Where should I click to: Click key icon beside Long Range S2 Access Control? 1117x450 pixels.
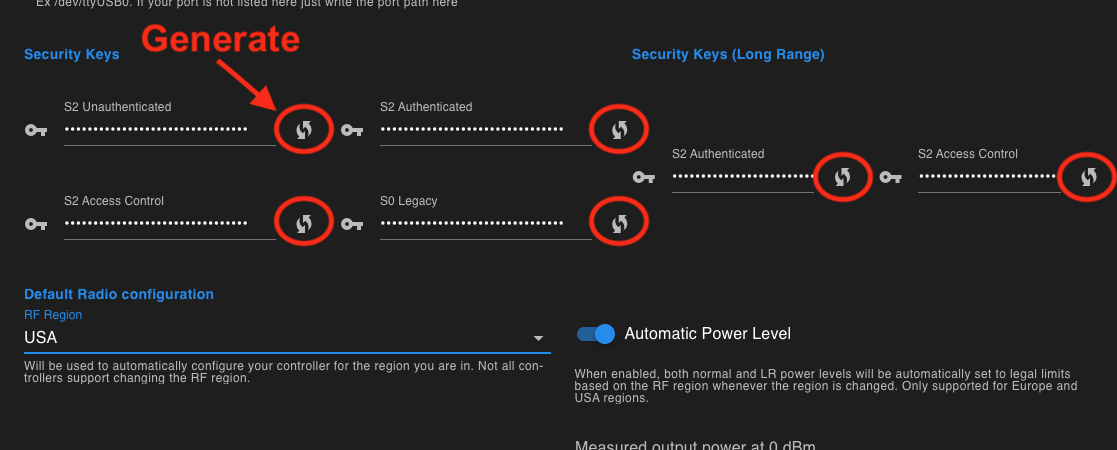tap(890, 177)
